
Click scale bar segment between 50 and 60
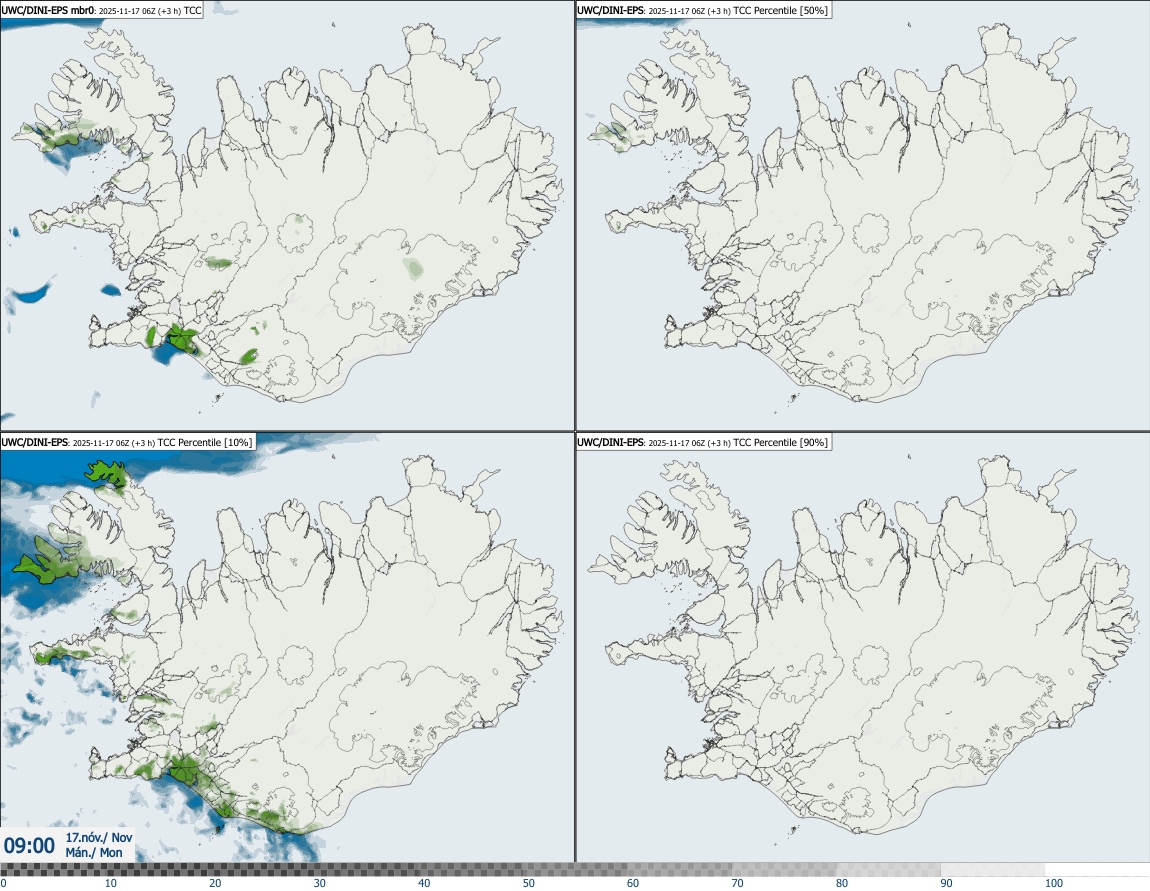click(575, 870)
